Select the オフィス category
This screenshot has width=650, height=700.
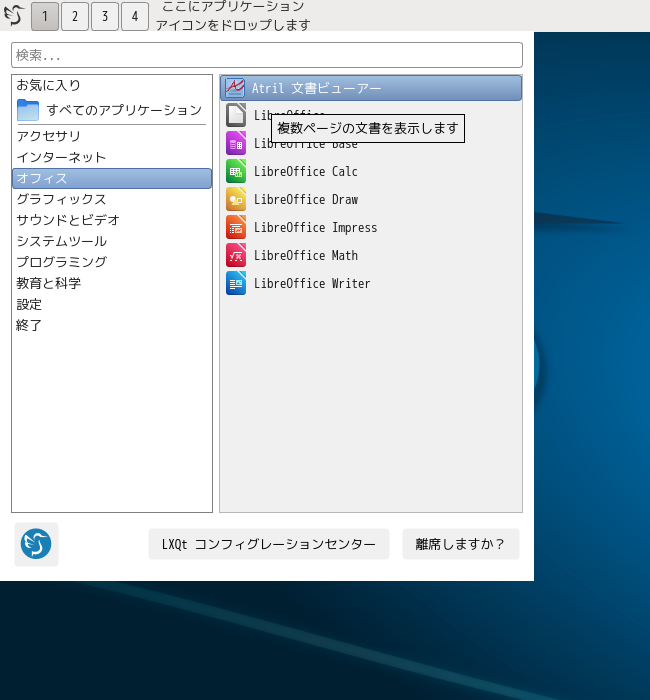[112, 178]
